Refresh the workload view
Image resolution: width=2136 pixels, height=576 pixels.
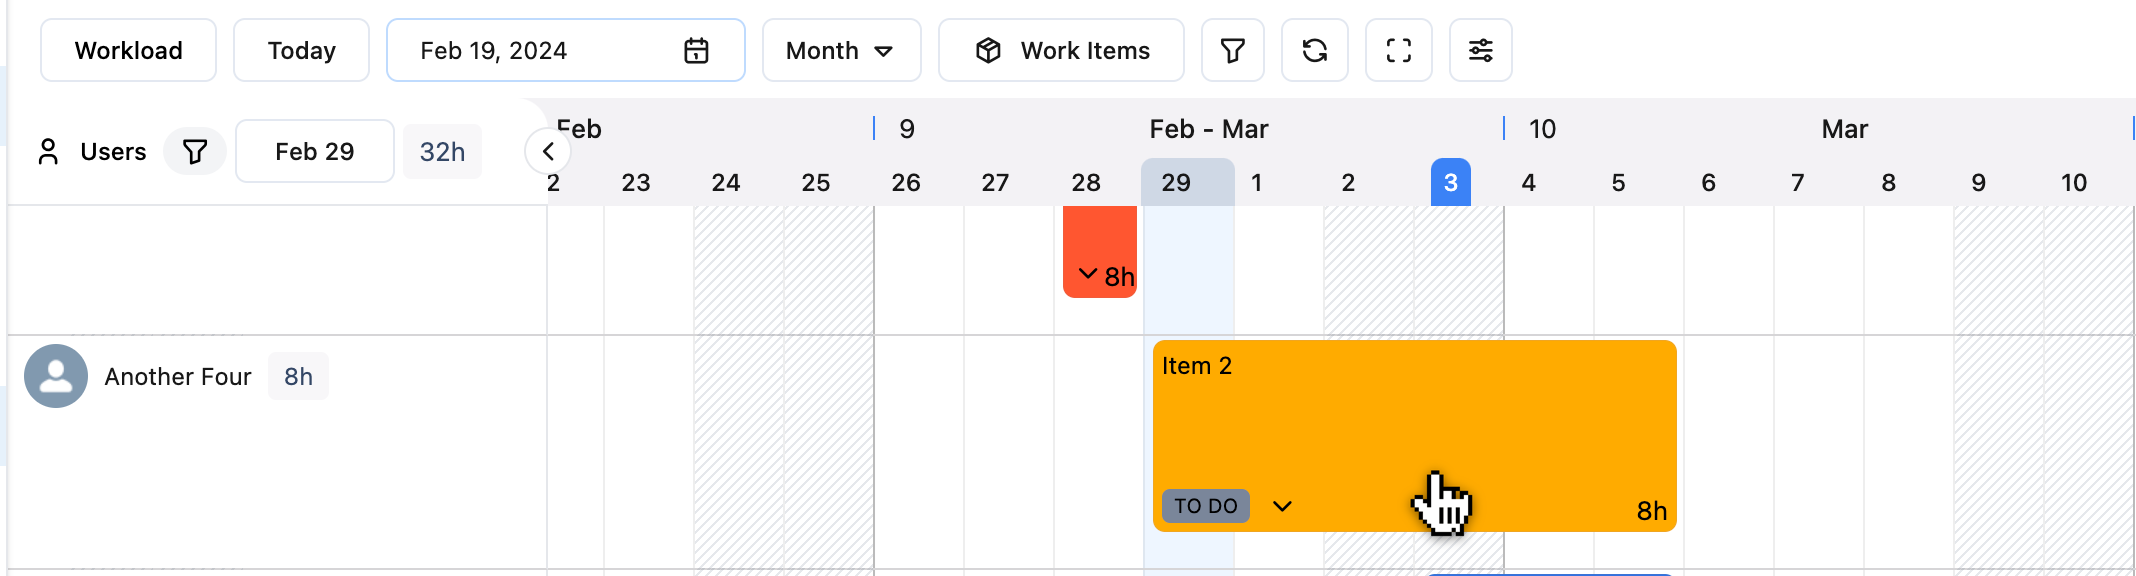coord(1315,50)
